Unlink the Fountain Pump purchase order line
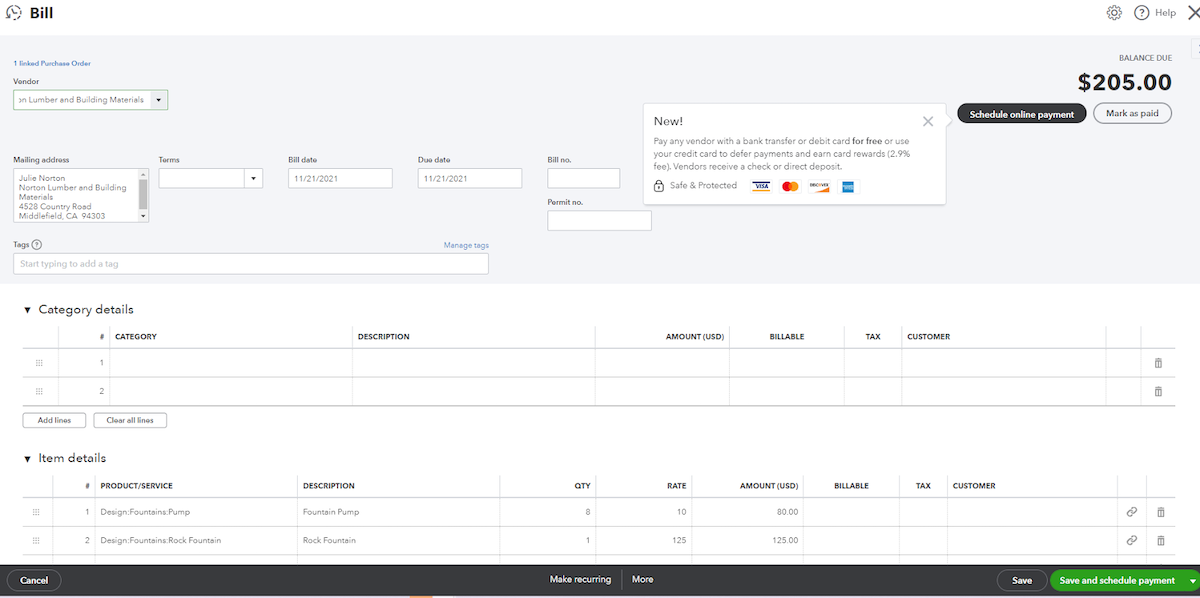Viewport: 1200px width, 598px height. (x=1131, y=511)
